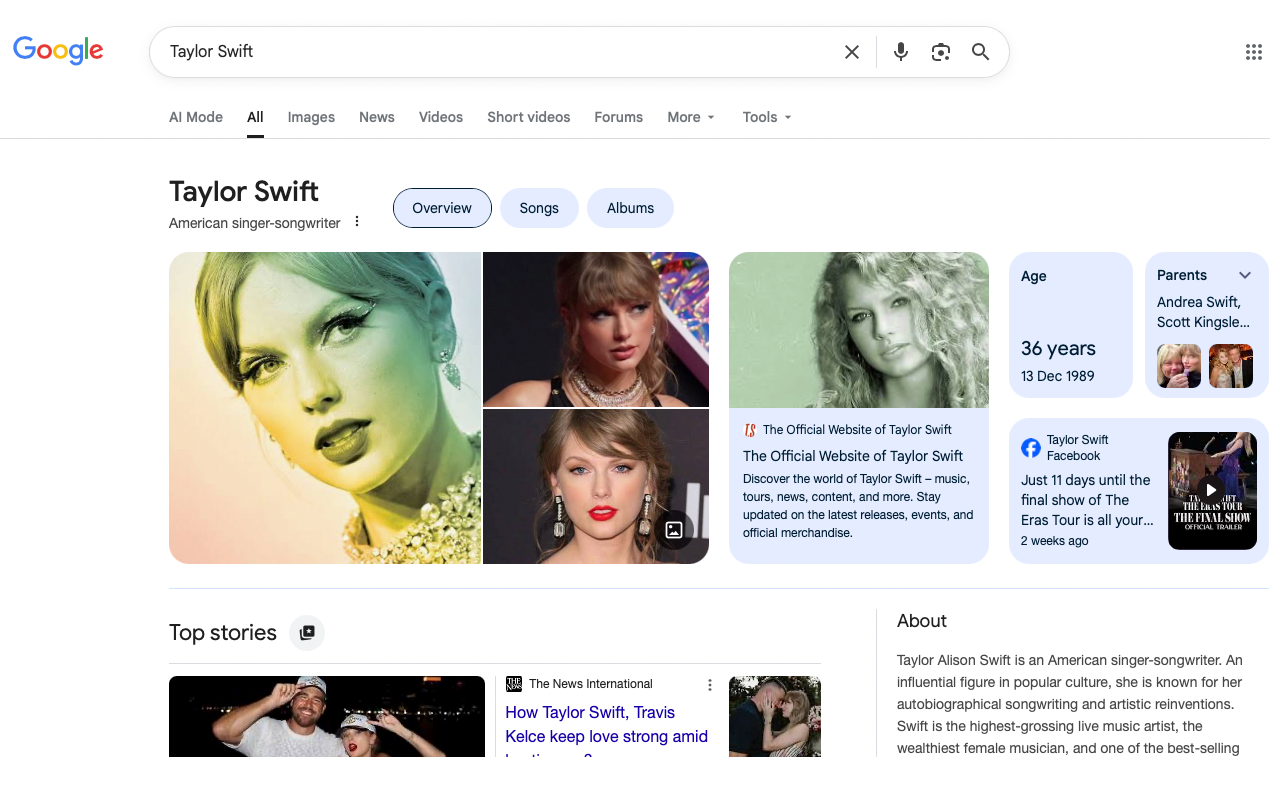This screenshot has width=1280, height=800.
Task: Click inside the Taylor Swift search field
Action: coord(500,52)
